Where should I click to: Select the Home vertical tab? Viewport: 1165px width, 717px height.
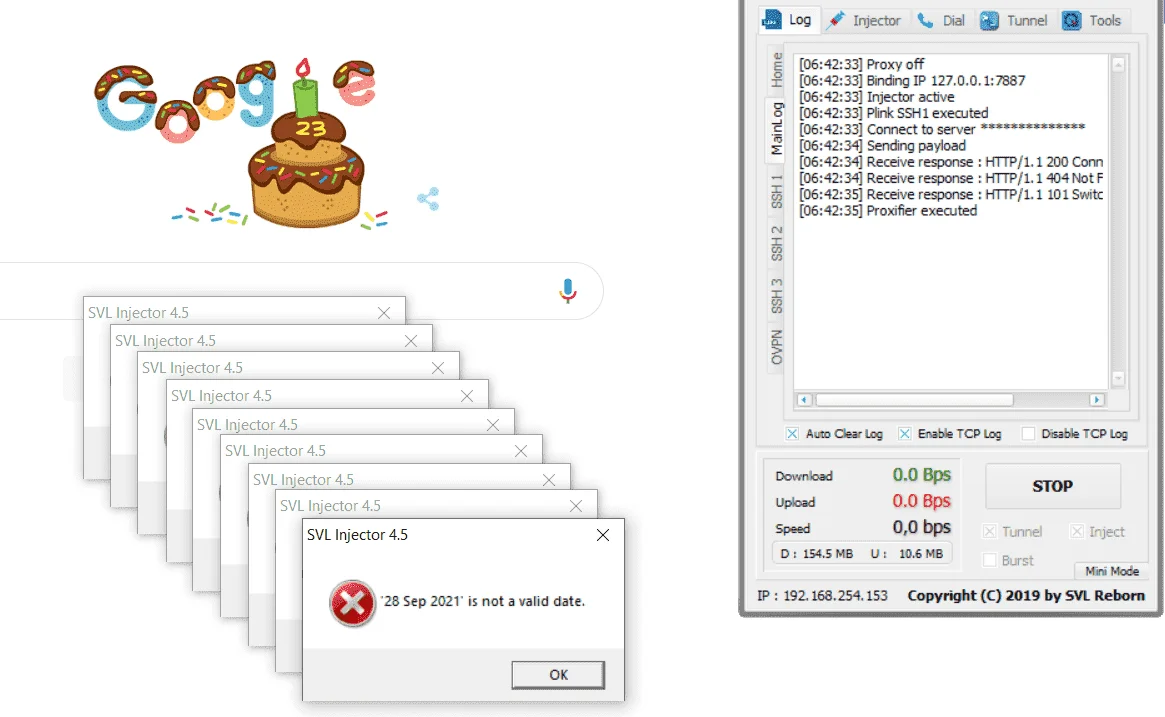coord(776,69)
